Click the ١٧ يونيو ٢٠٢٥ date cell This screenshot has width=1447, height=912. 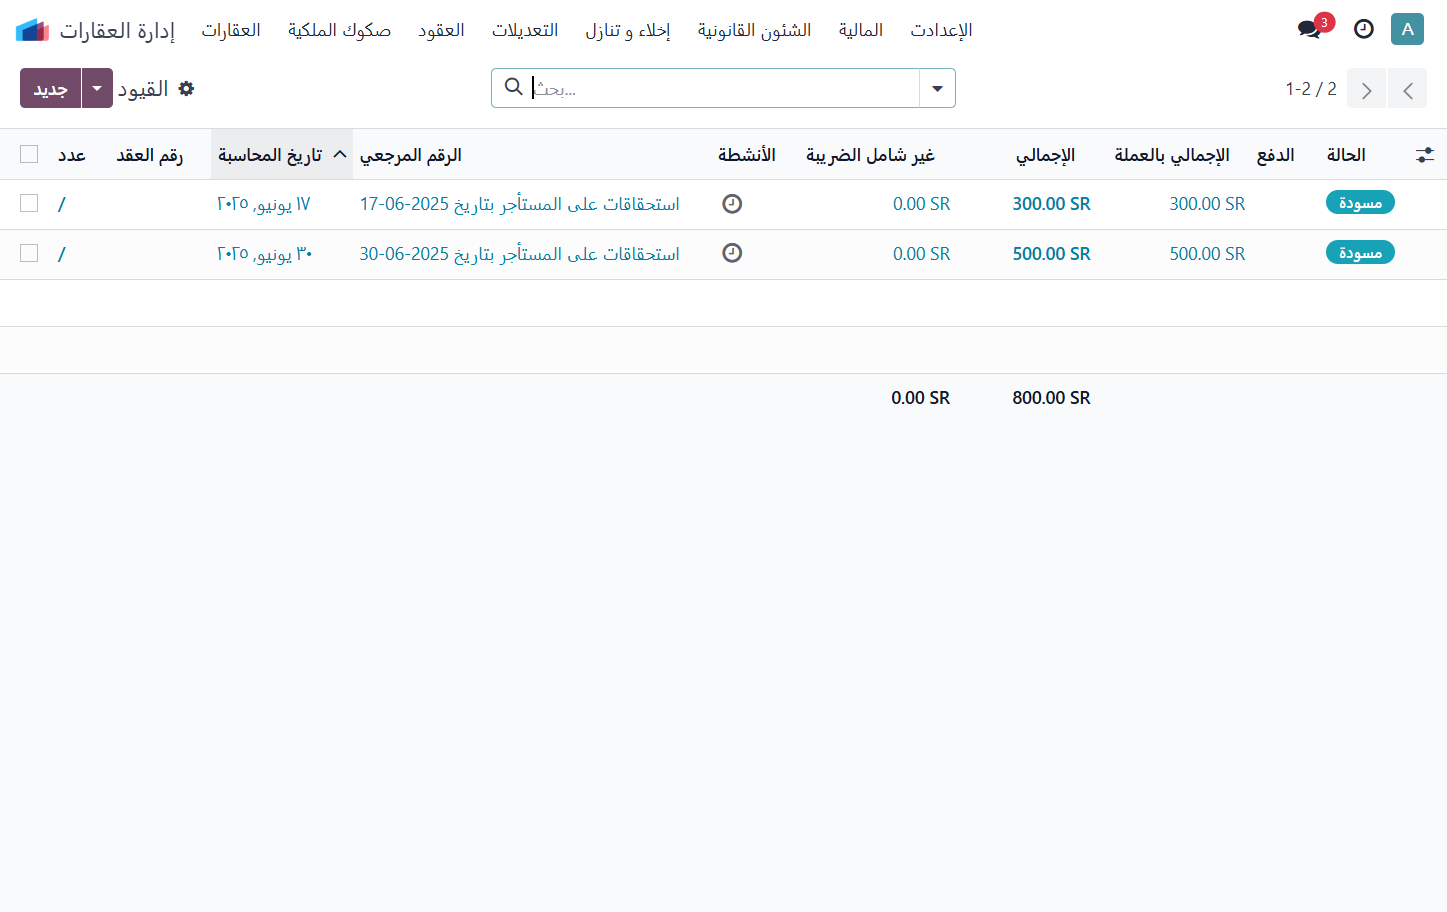264,204
